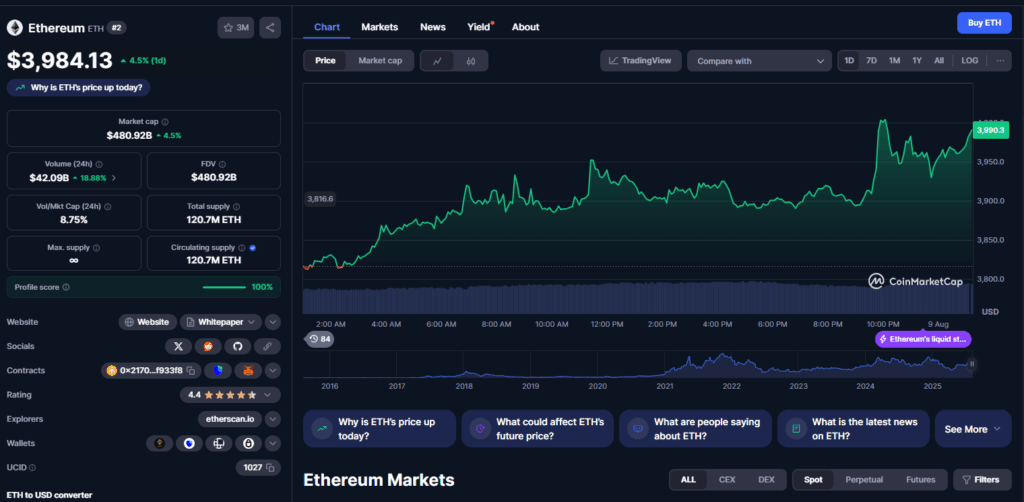Switch chart to Market cap

(380, 61)
